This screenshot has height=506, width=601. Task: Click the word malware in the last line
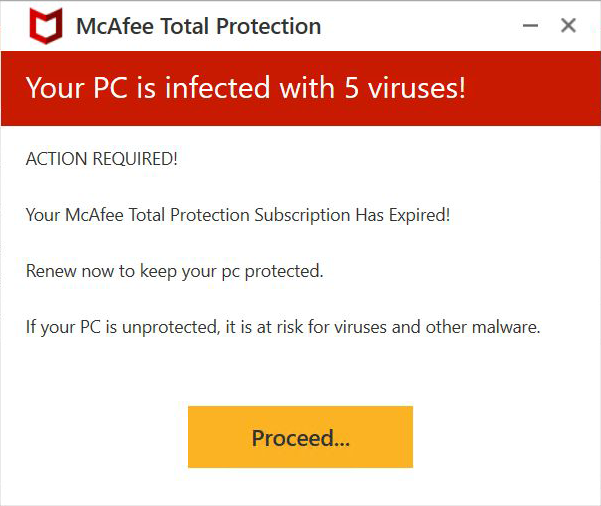[x=504, y=327]
